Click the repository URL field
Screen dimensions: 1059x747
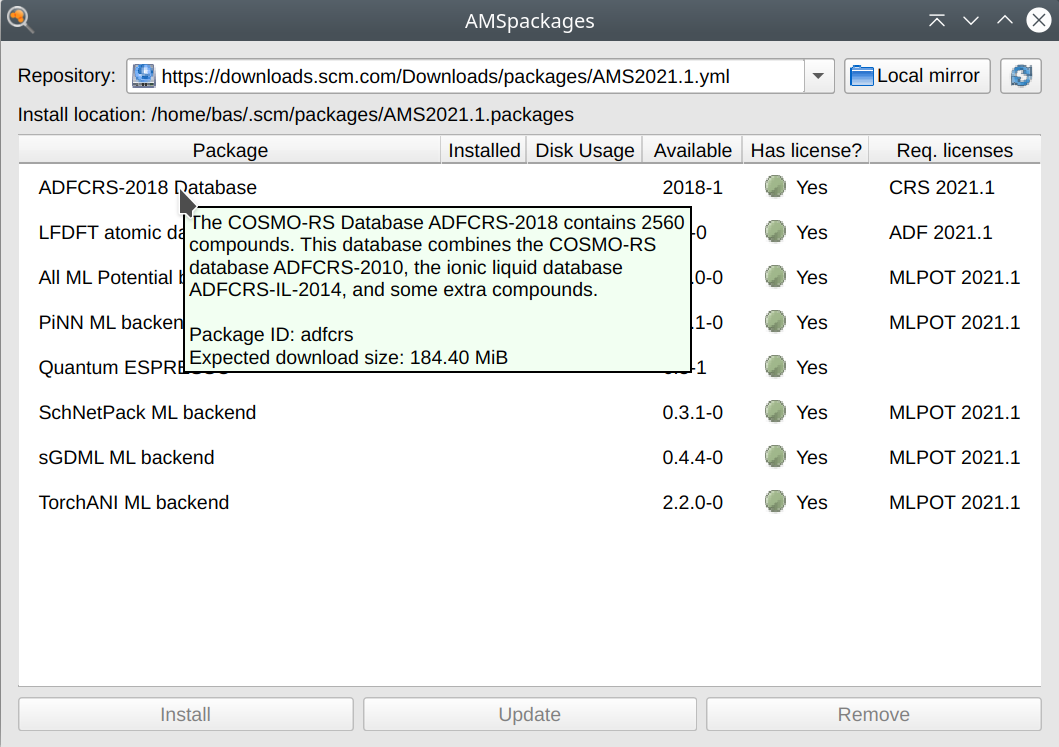tap(466, 76)
